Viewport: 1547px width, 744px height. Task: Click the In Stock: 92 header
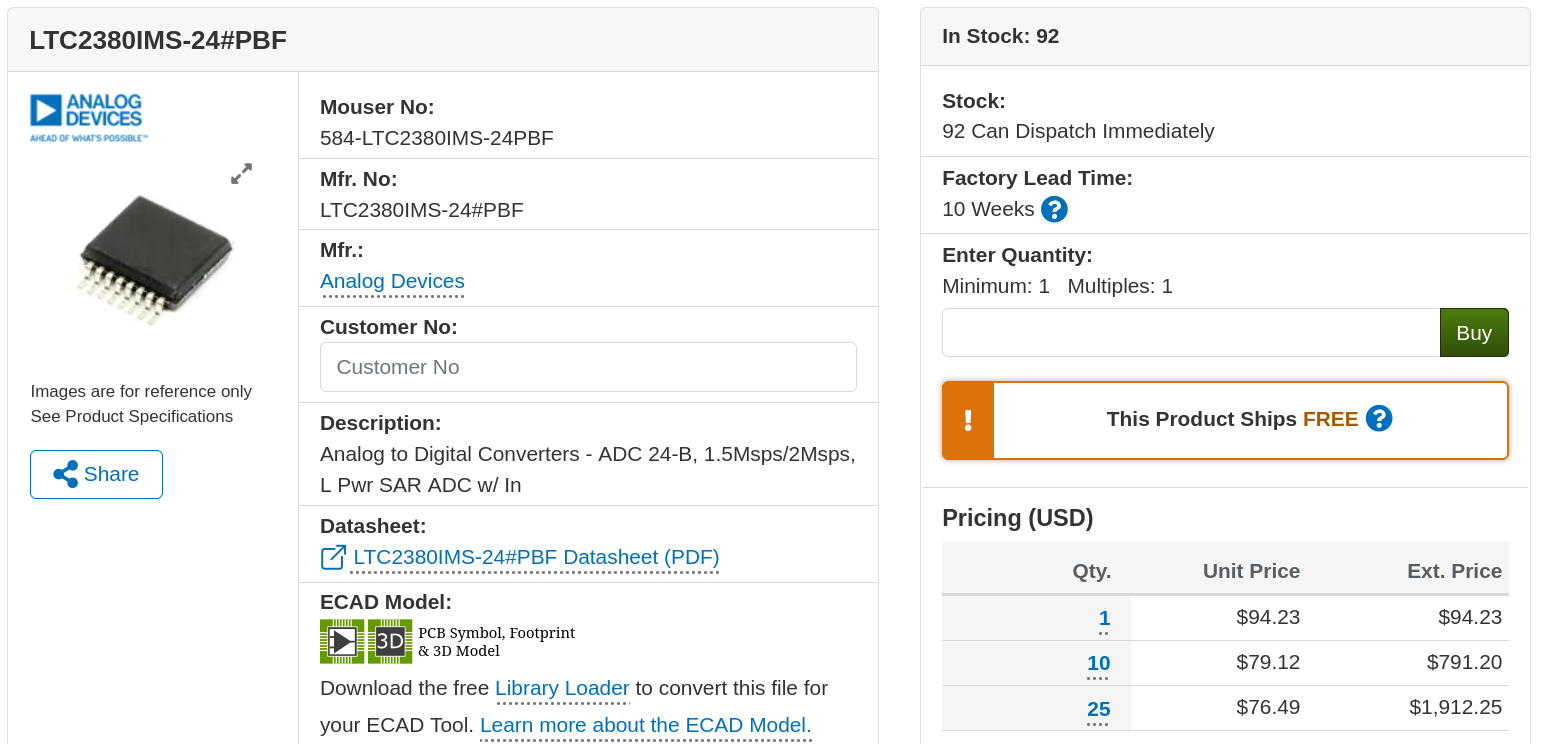click(1000, 37)
